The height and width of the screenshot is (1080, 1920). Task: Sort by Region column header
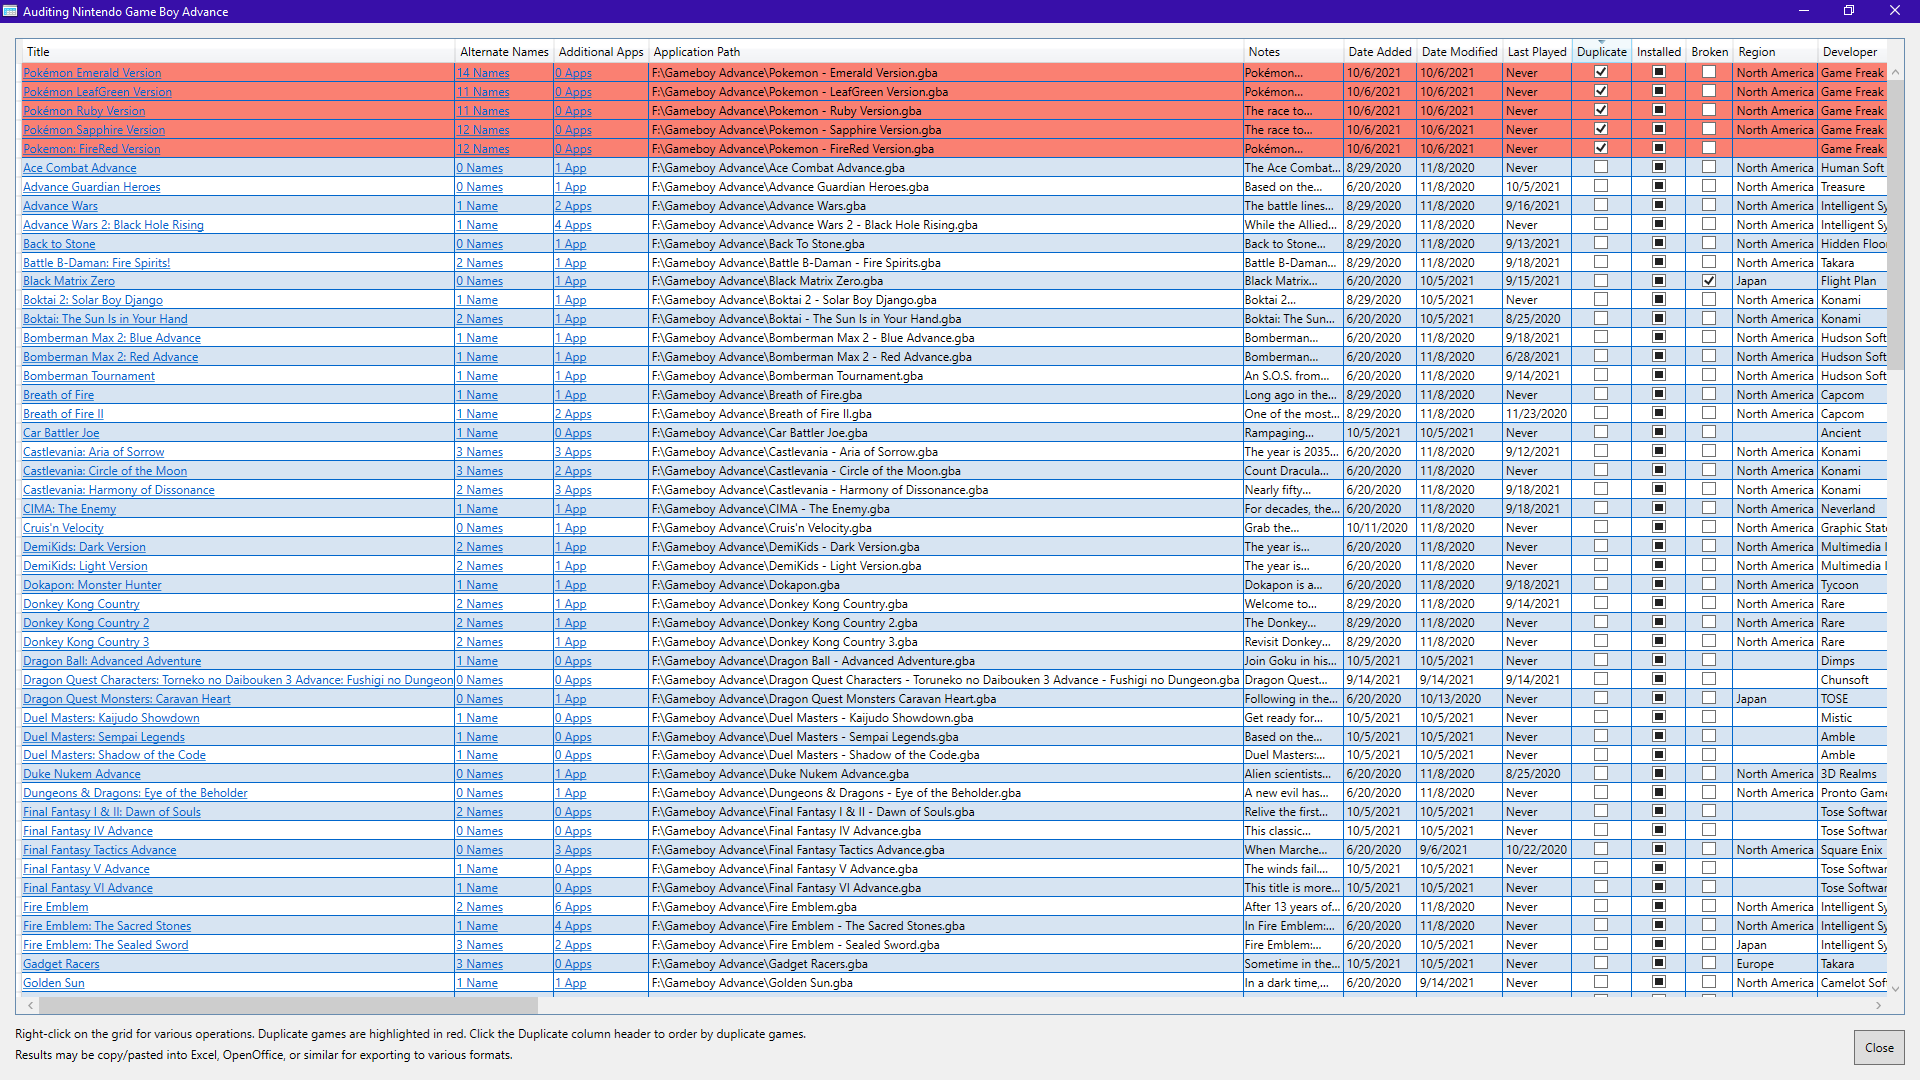tap(1775, 52)
